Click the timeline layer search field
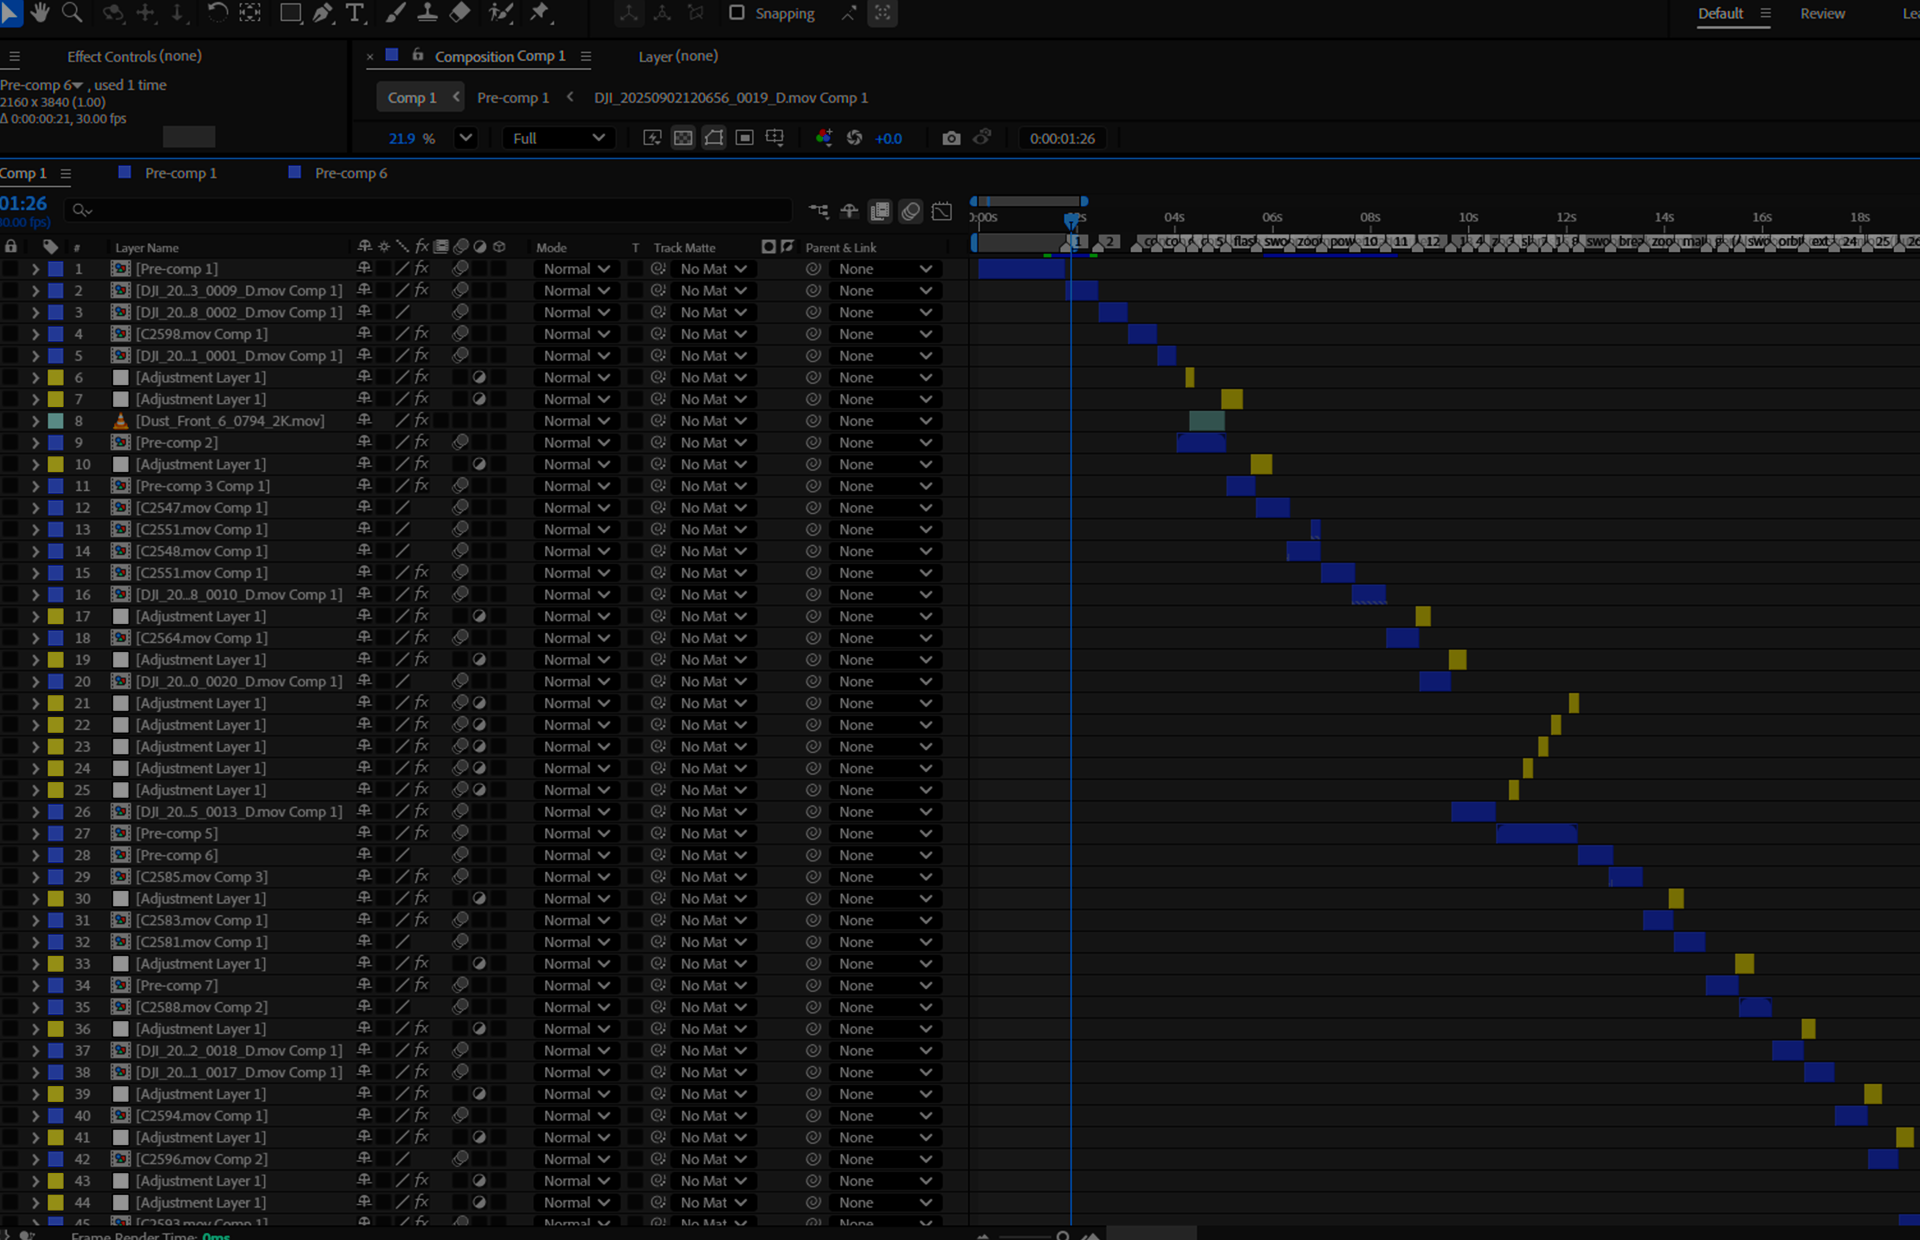 pyautogui.click(x=430, y=211)
